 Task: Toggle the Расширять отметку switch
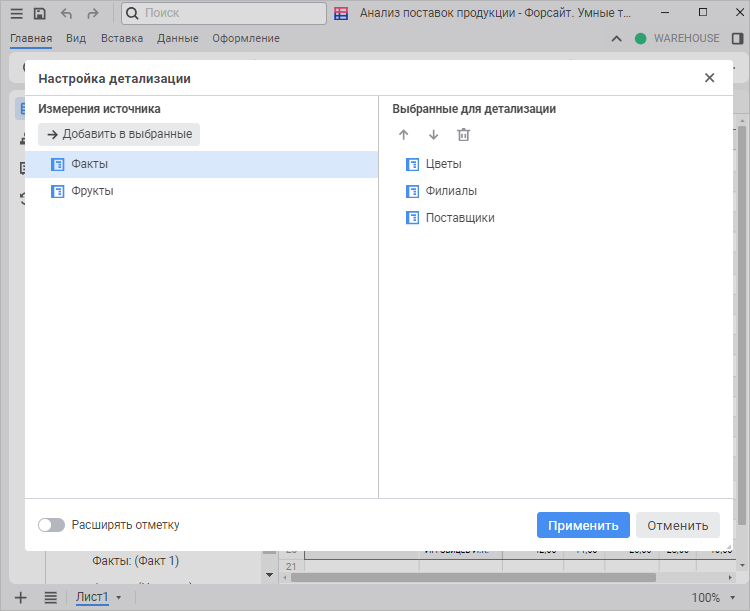pyautogui.click(x=51, y=525)
